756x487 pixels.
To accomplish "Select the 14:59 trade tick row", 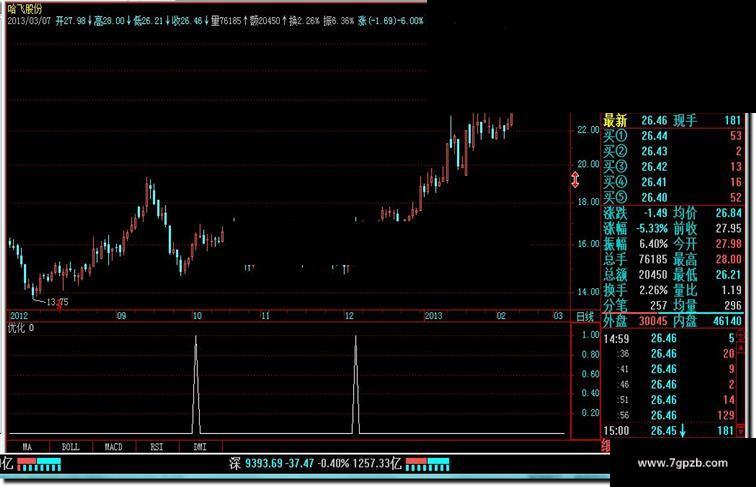I will [x=670, y=338].
